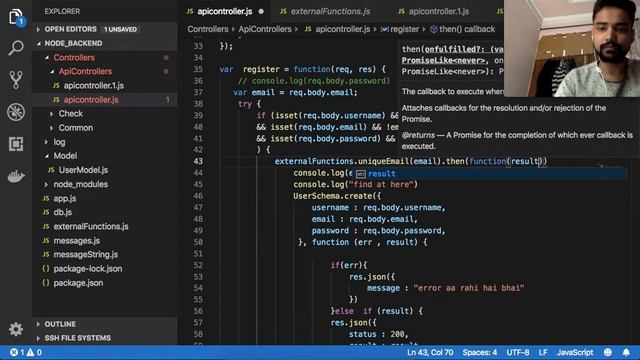
Task: Open notifications bell in status bar
Action: (x=626, y=352)
